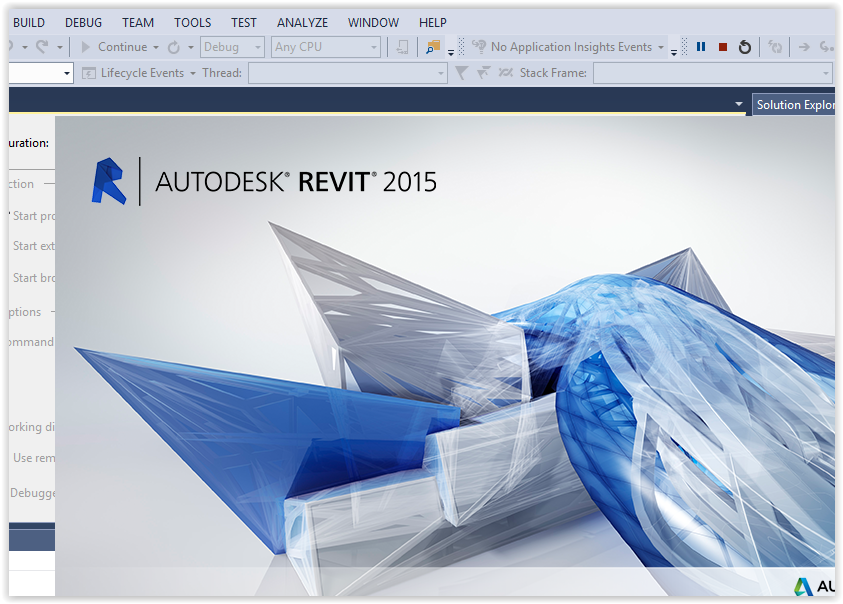
Task: Expand the Redo history dropdown arrow
Action: (60, 47)
